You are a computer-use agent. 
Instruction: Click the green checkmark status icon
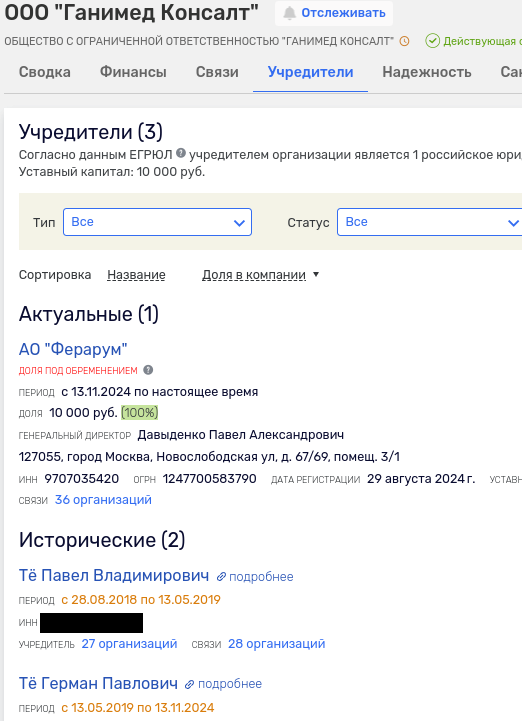[432, 41]
